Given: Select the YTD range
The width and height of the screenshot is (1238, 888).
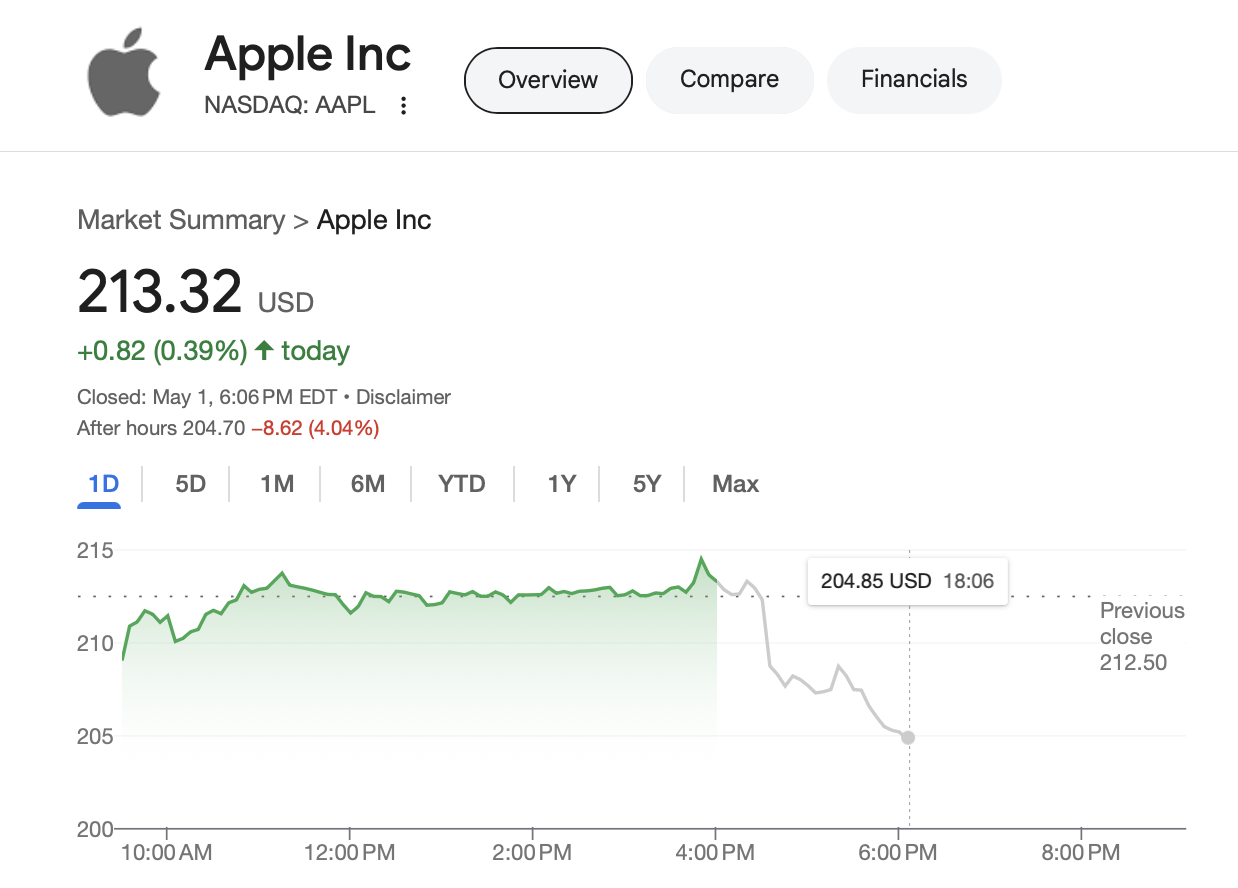Looking at the screenshot, I should coord(462,484).
